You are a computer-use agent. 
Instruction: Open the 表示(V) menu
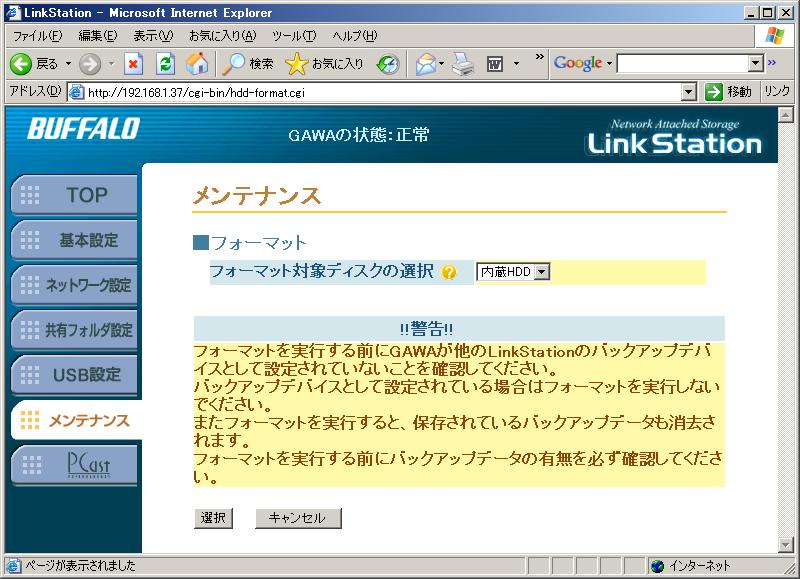(153, 36)
